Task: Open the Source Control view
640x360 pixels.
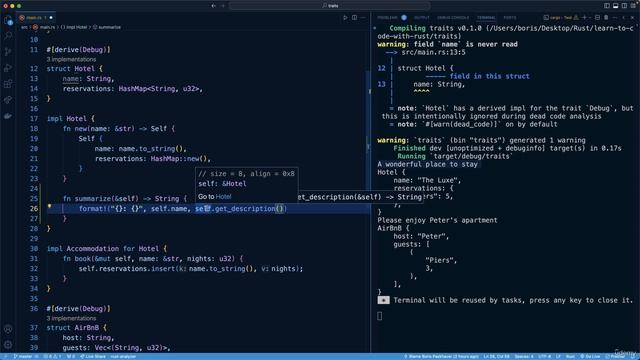Action: 8,52
